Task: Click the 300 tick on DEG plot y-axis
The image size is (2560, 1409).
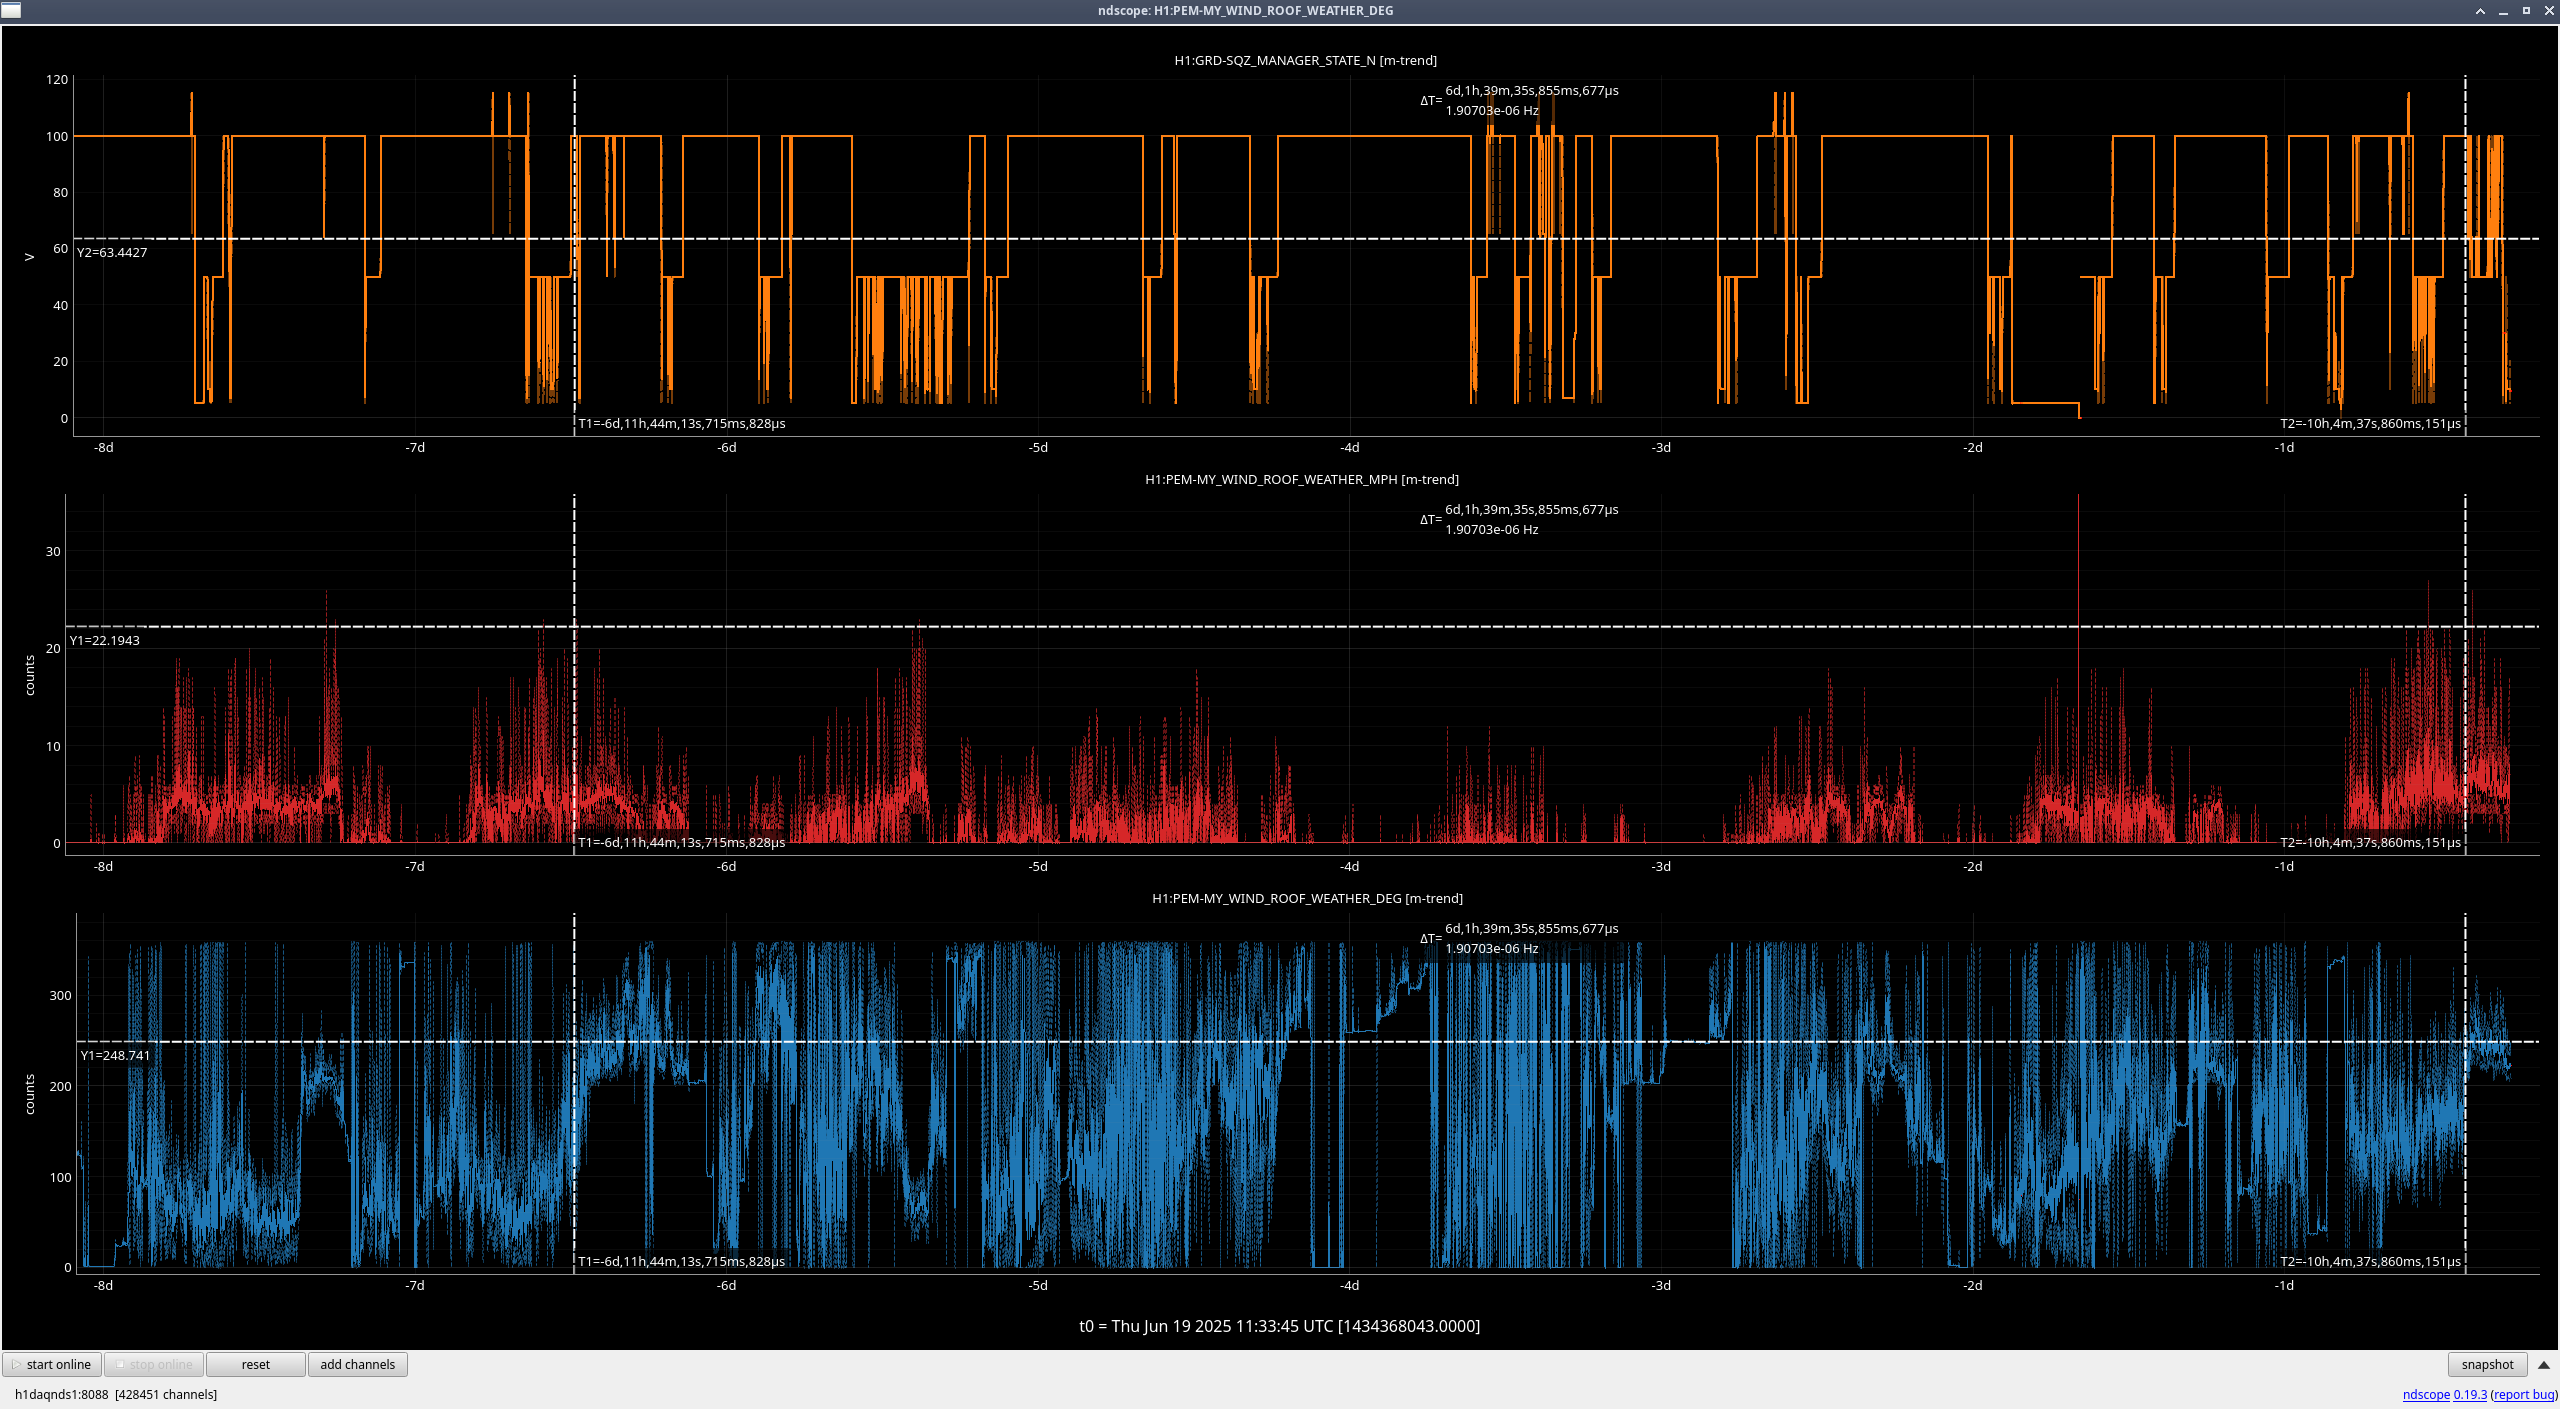Action: 60,995
